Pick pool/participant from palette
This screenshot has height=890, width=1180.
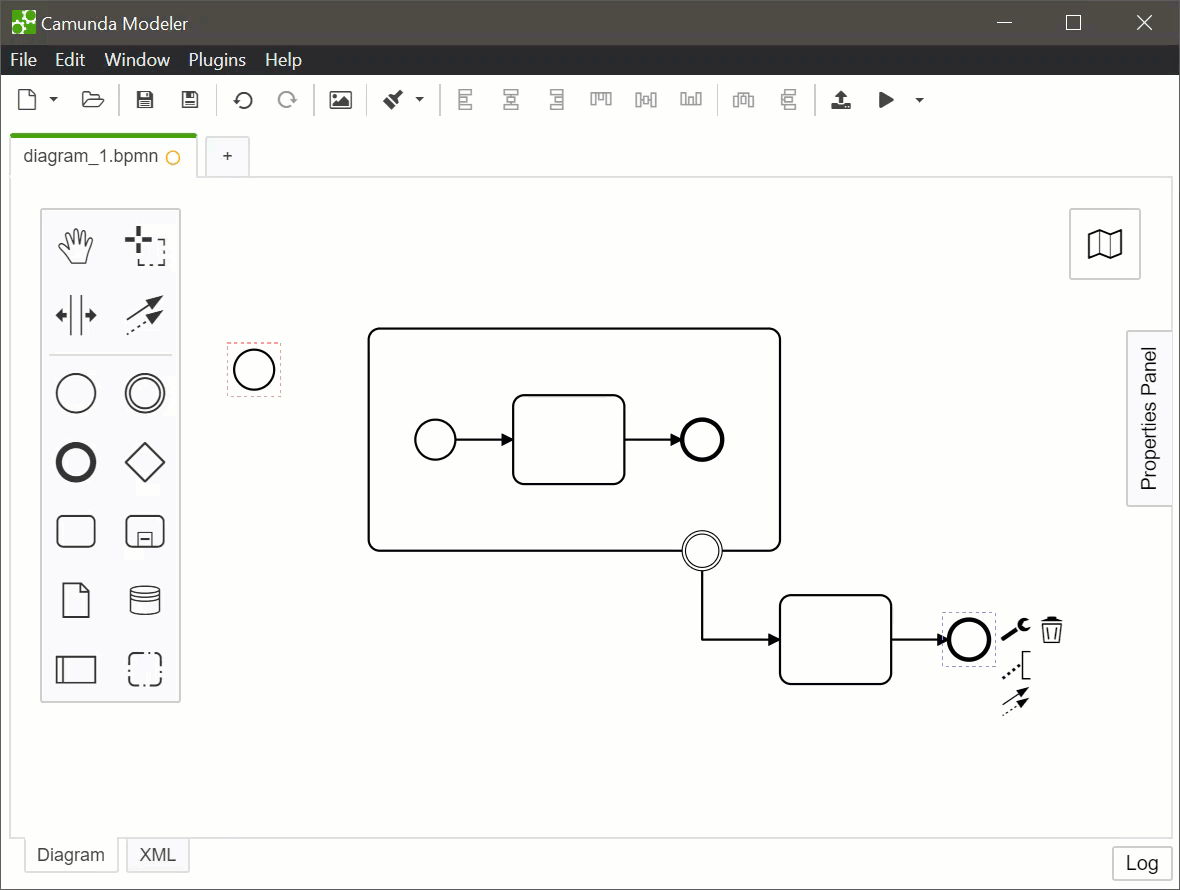(x=76, y=669)
